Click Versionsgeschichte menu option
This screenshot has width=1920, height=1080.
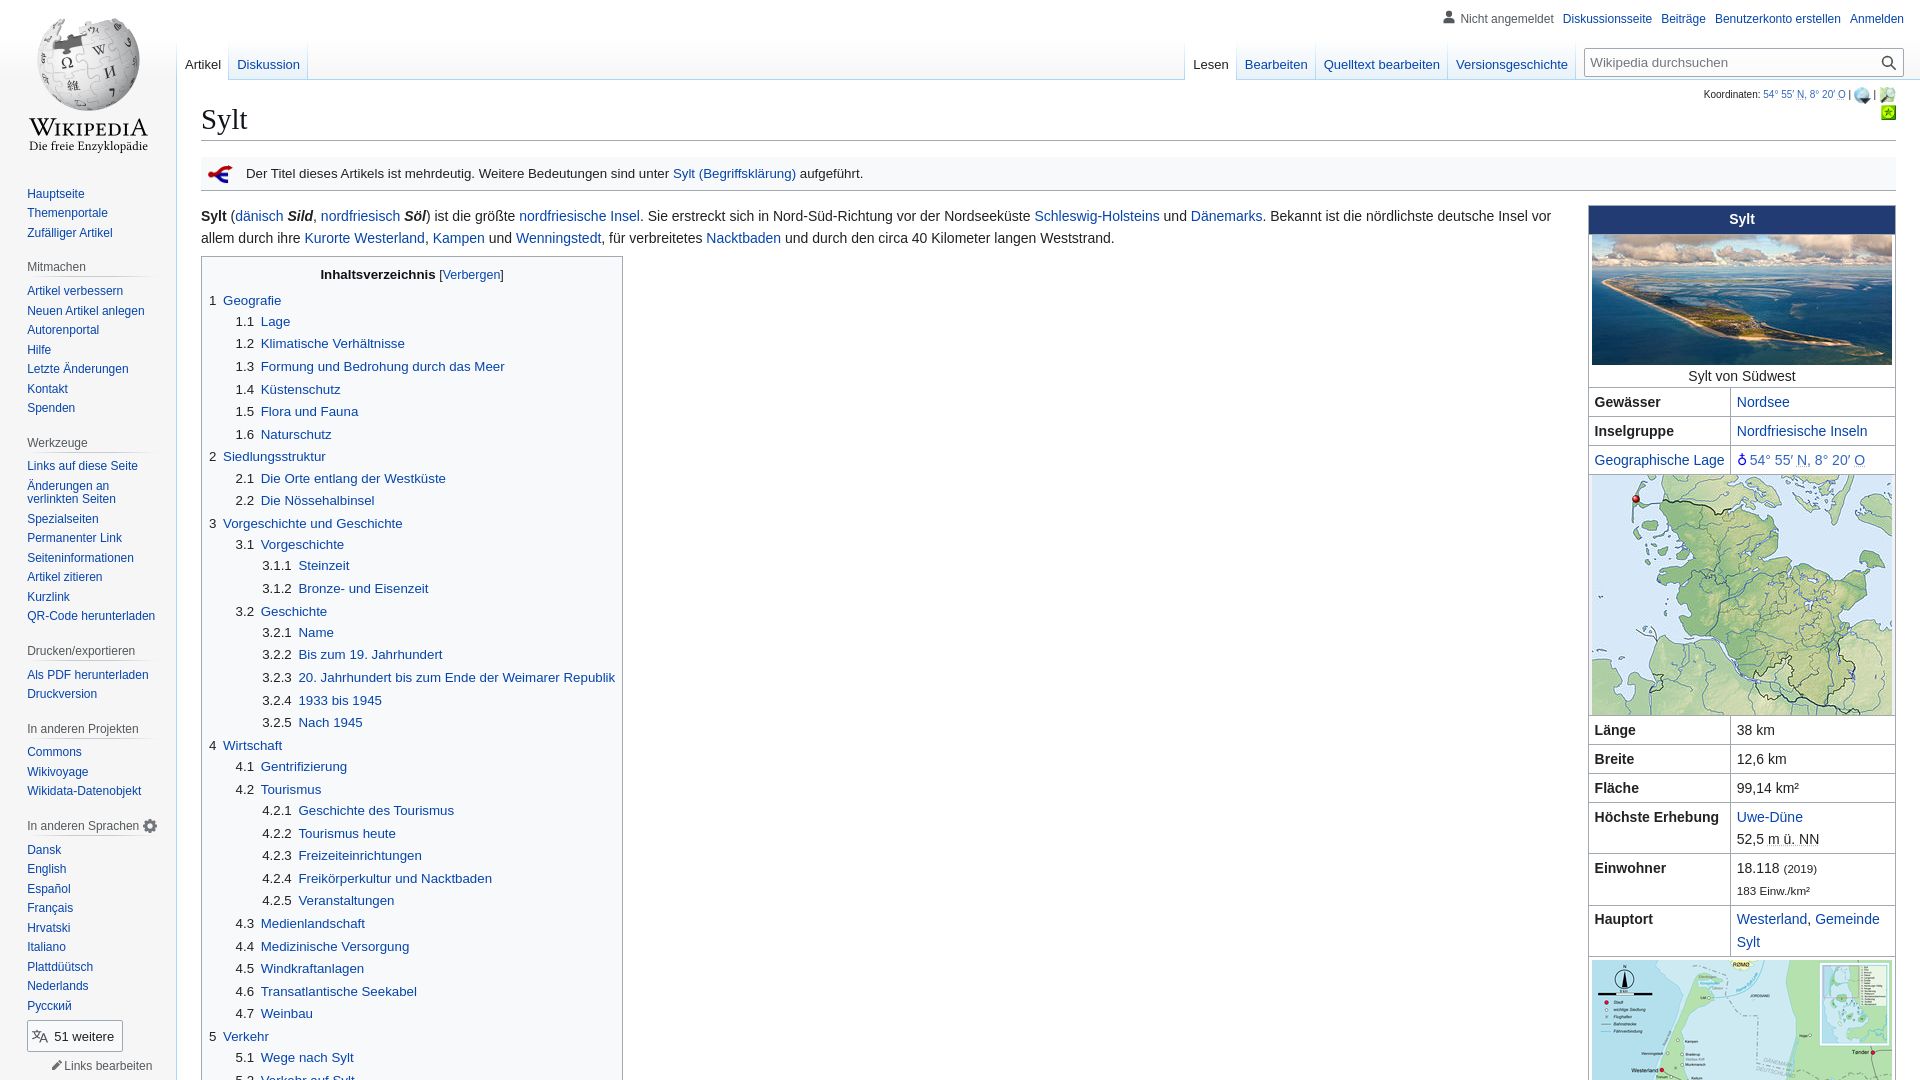point(1511,65)
